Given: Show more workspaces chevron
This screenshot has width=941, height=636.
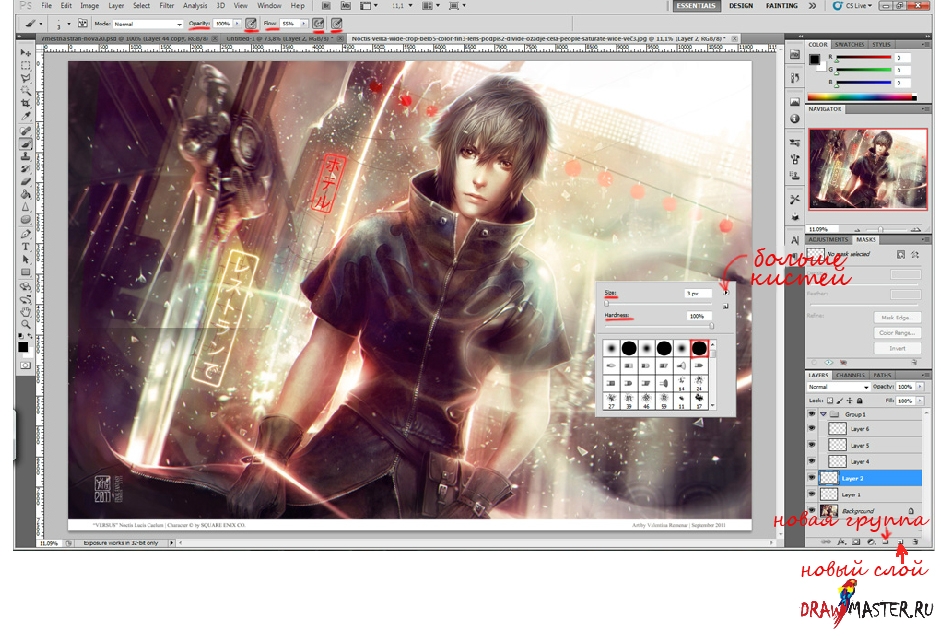Looking at the screenshot, I should tap(813, 5).
